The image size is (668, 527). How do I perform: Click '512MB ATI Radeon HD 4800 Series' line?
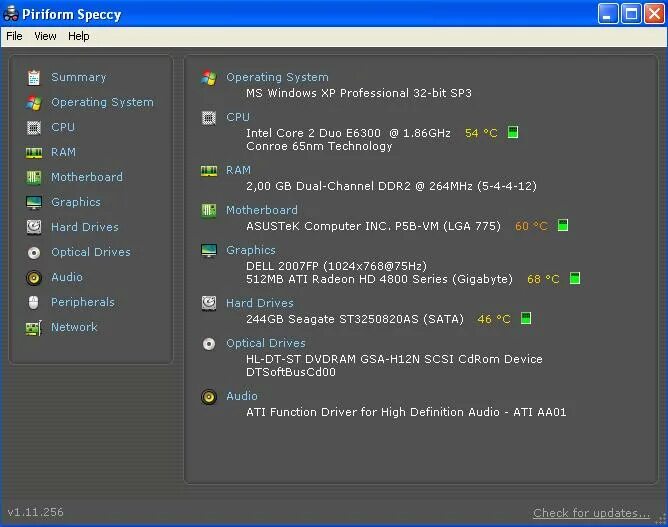pyautogui.click(x=379, y=279)
